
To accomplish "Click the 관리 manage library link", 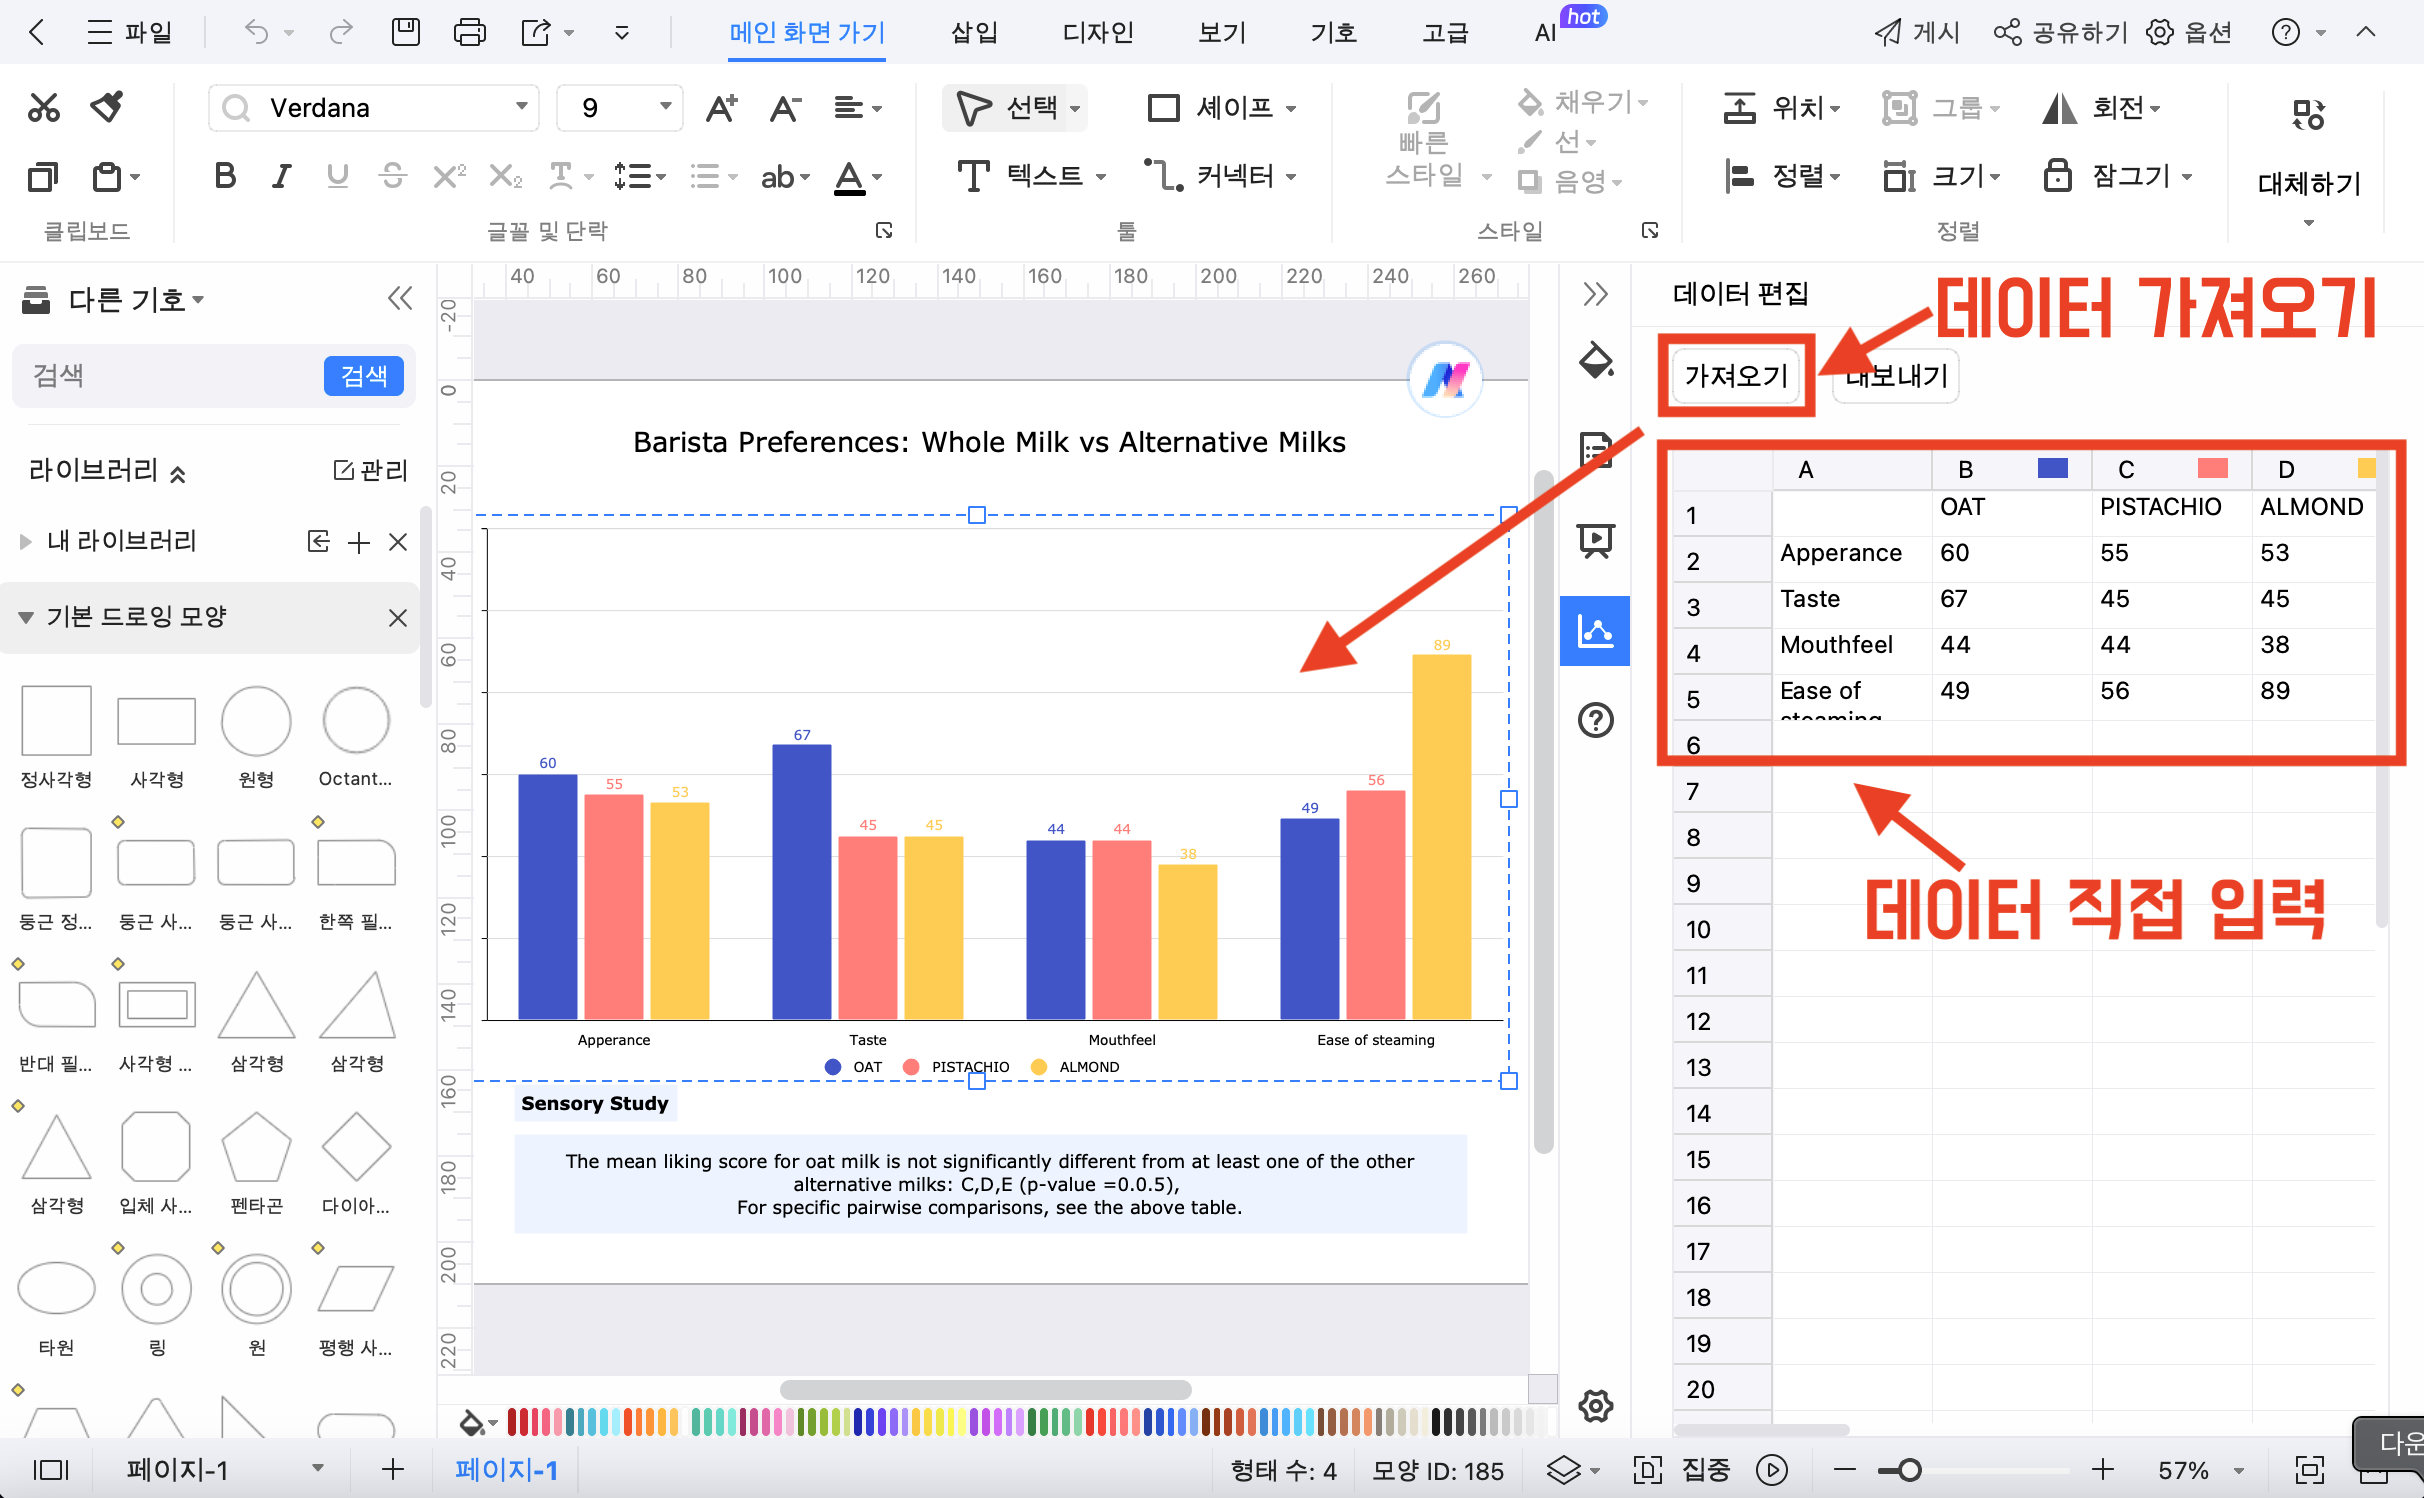I will 371,470.
